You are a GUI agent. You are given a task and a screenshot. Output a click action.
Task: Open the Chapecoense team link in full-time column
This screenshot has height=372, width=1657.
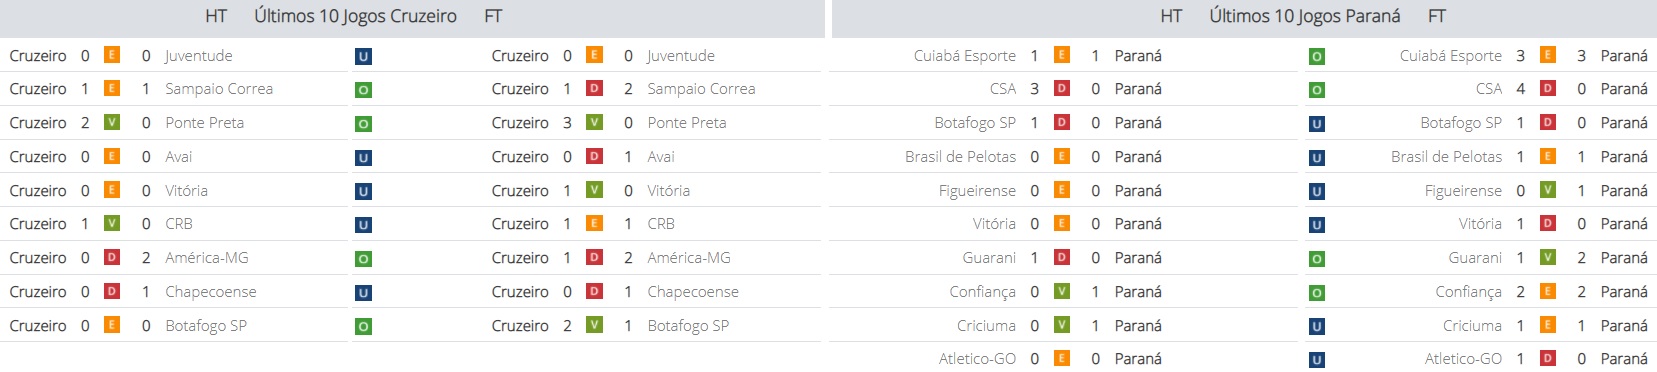(x=693, y=292)
